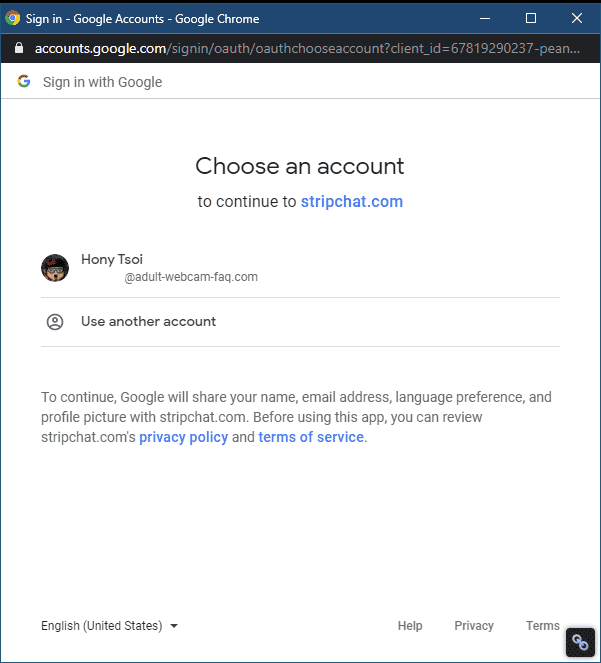
Task: Minimize the sign-in window
Action: (x=485, y=18)
